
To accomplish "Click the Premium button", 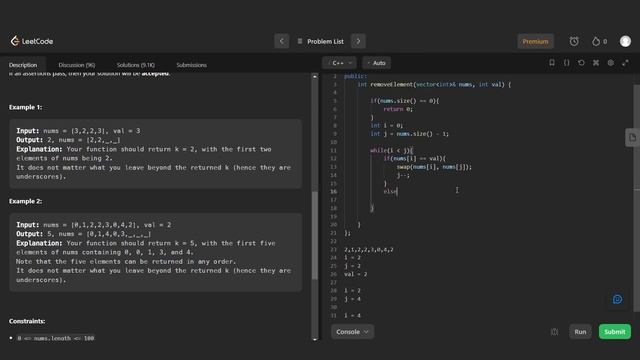I will click(535, 41).
